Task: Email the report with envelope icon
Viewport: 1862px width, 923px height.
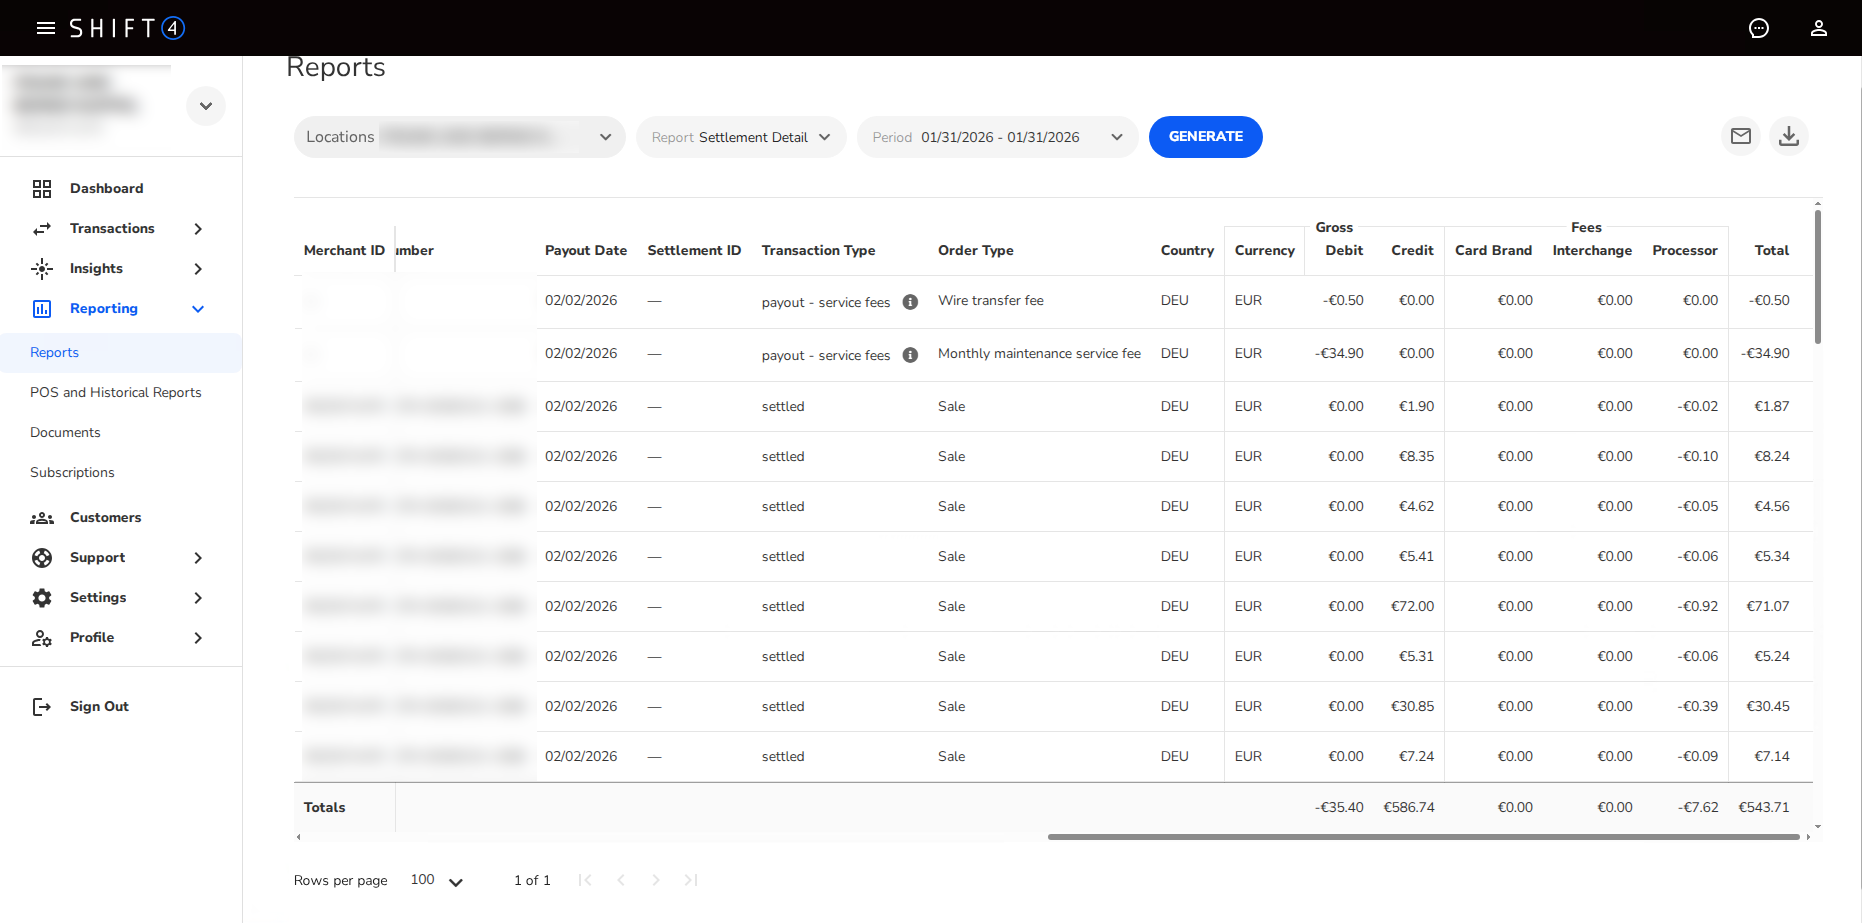Action: click(1741, 136)
